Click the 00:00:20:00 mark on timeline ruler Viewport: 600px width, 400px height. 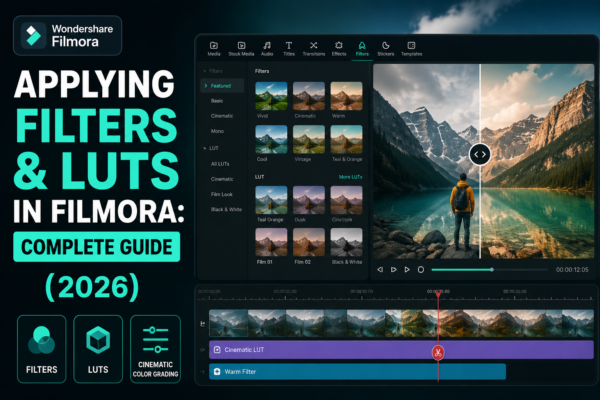(x=514, y=292)
